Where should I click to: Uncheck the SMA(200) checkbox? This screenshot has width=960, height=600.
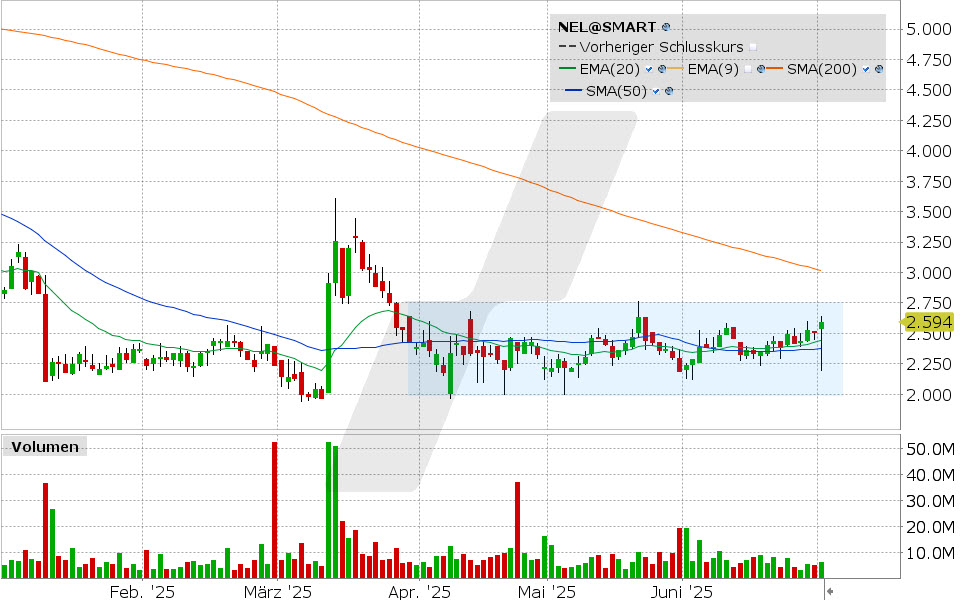point(866,70)
